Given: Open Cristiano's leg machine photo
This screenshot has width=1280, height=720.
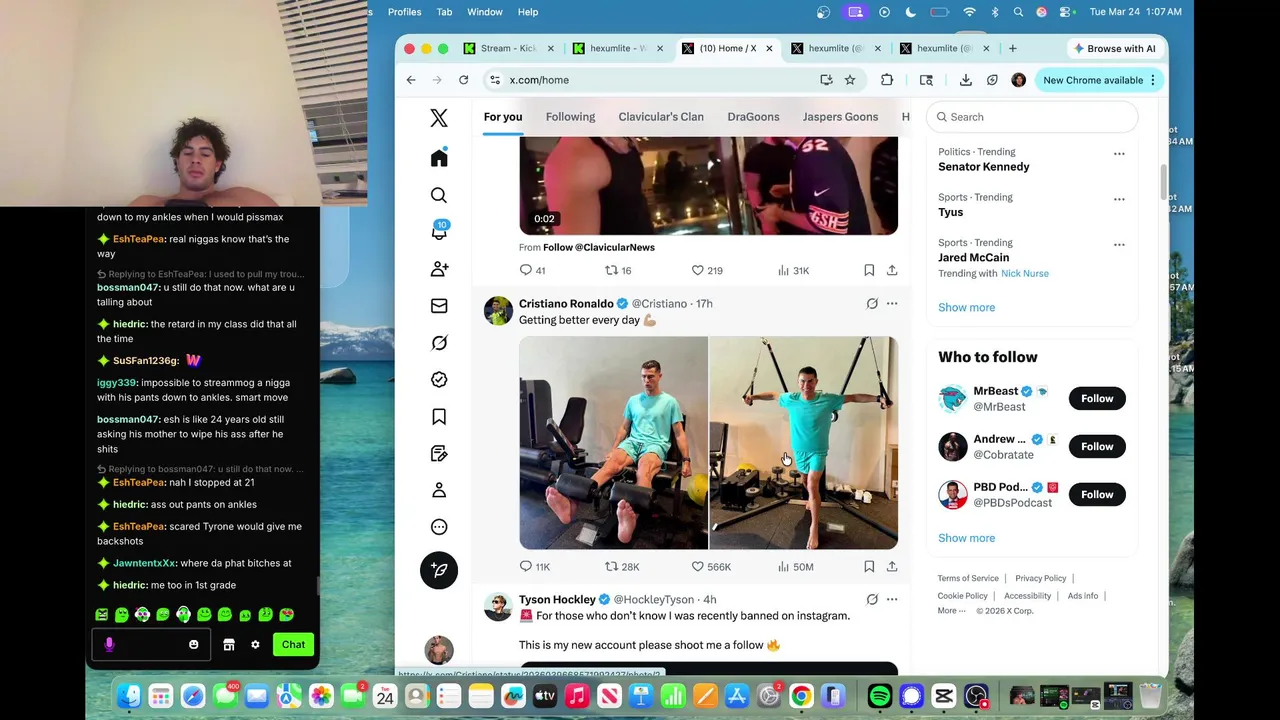Looking at the screenshot, I should (613, 443).
